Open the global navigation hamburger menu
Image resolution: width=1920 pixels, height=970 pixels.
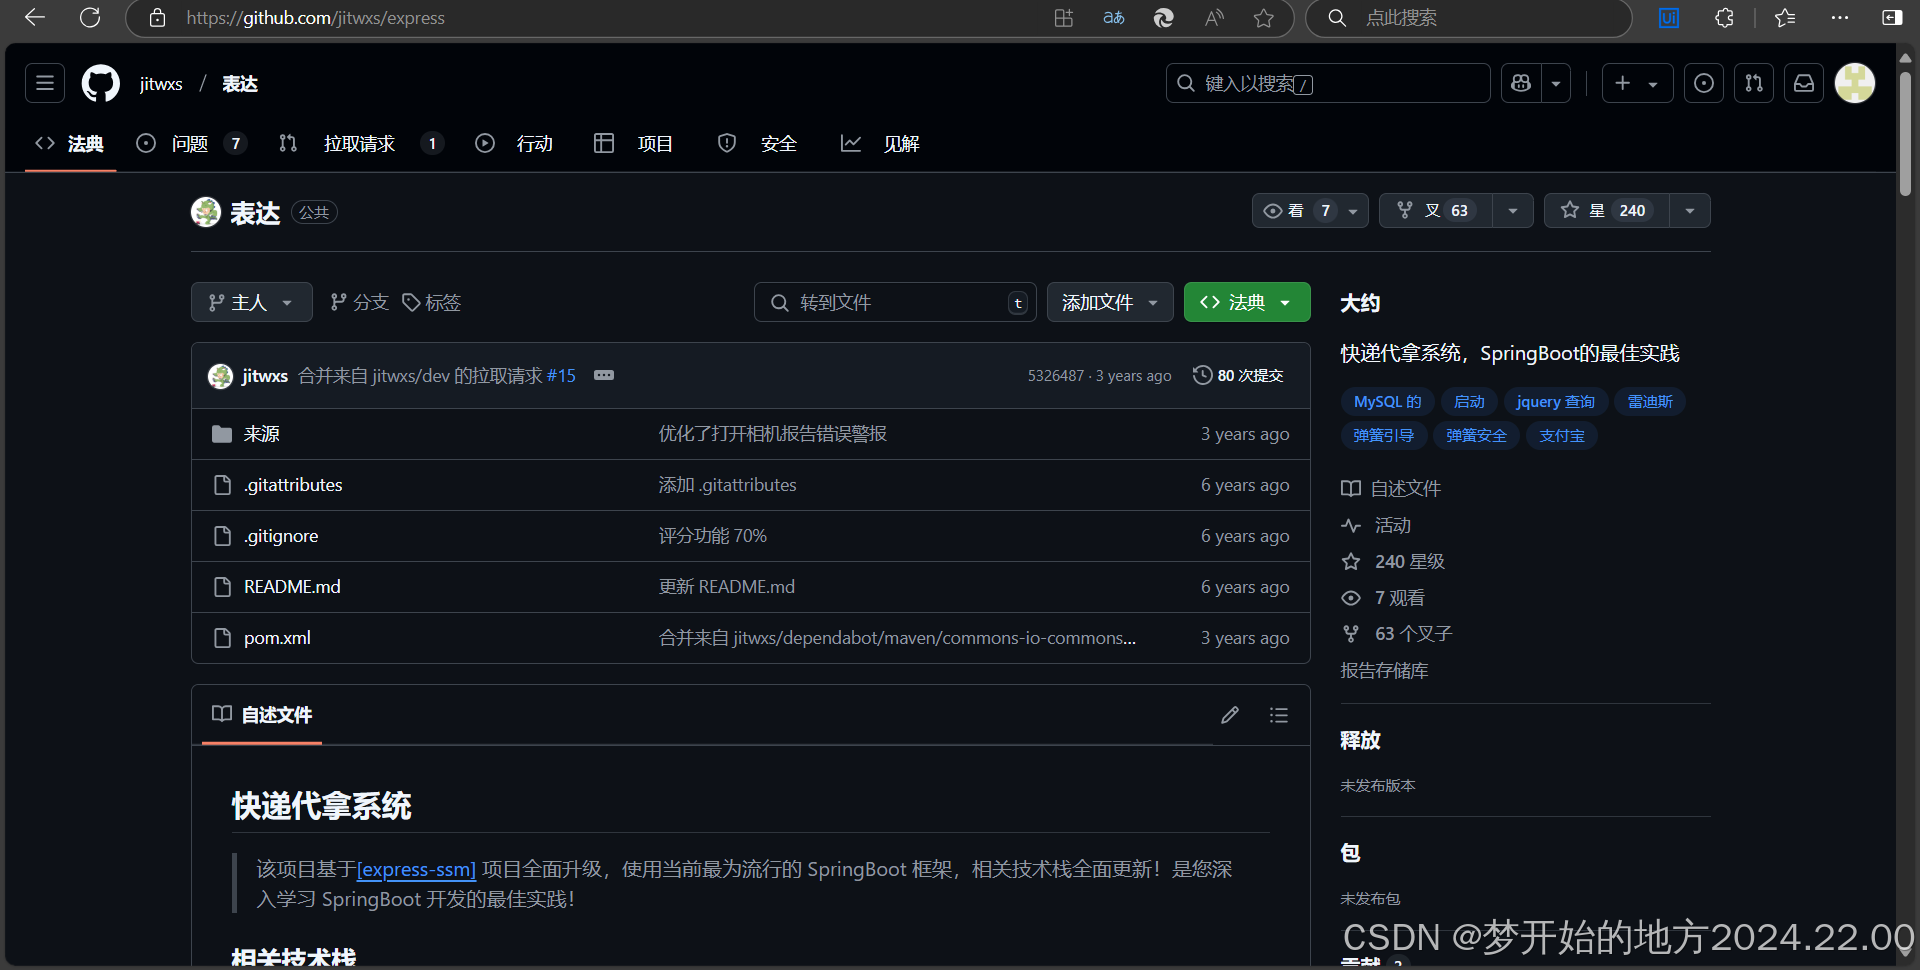(x=44, y=83)
